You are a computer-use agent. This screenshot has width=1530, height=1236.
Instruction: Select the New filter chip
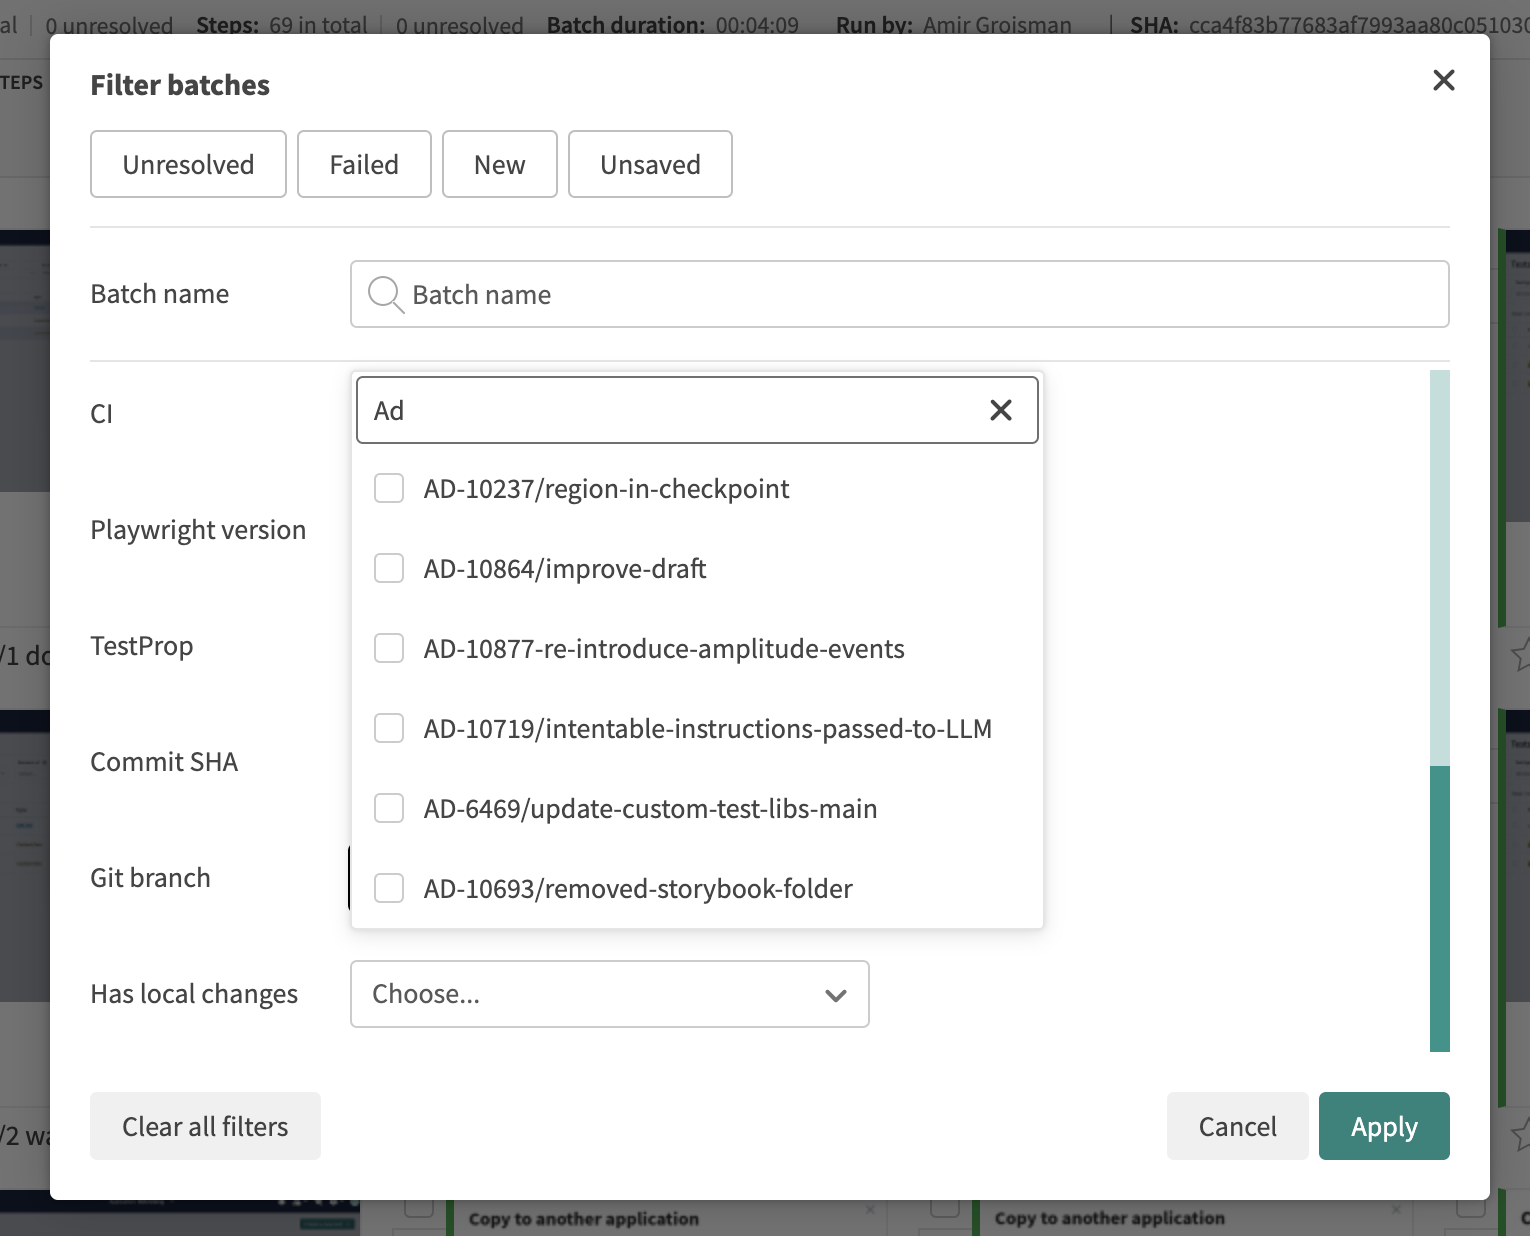click(499, 164)
